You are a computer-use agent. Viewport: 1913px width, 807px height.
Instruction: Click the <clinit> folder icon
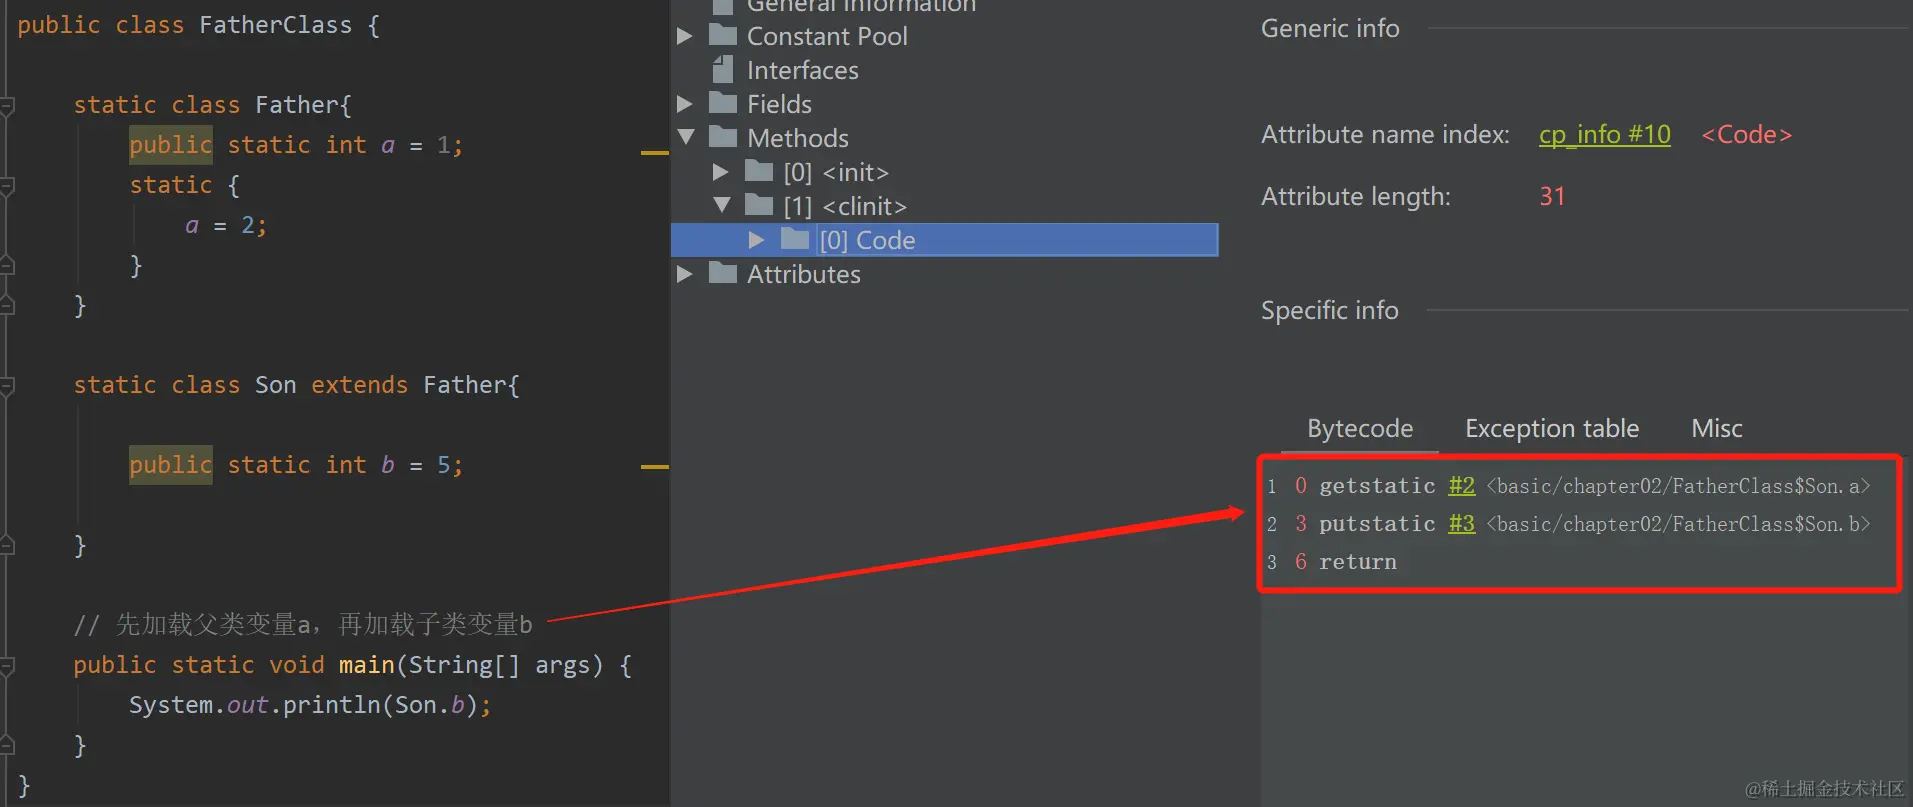click(x=759, y=205)
